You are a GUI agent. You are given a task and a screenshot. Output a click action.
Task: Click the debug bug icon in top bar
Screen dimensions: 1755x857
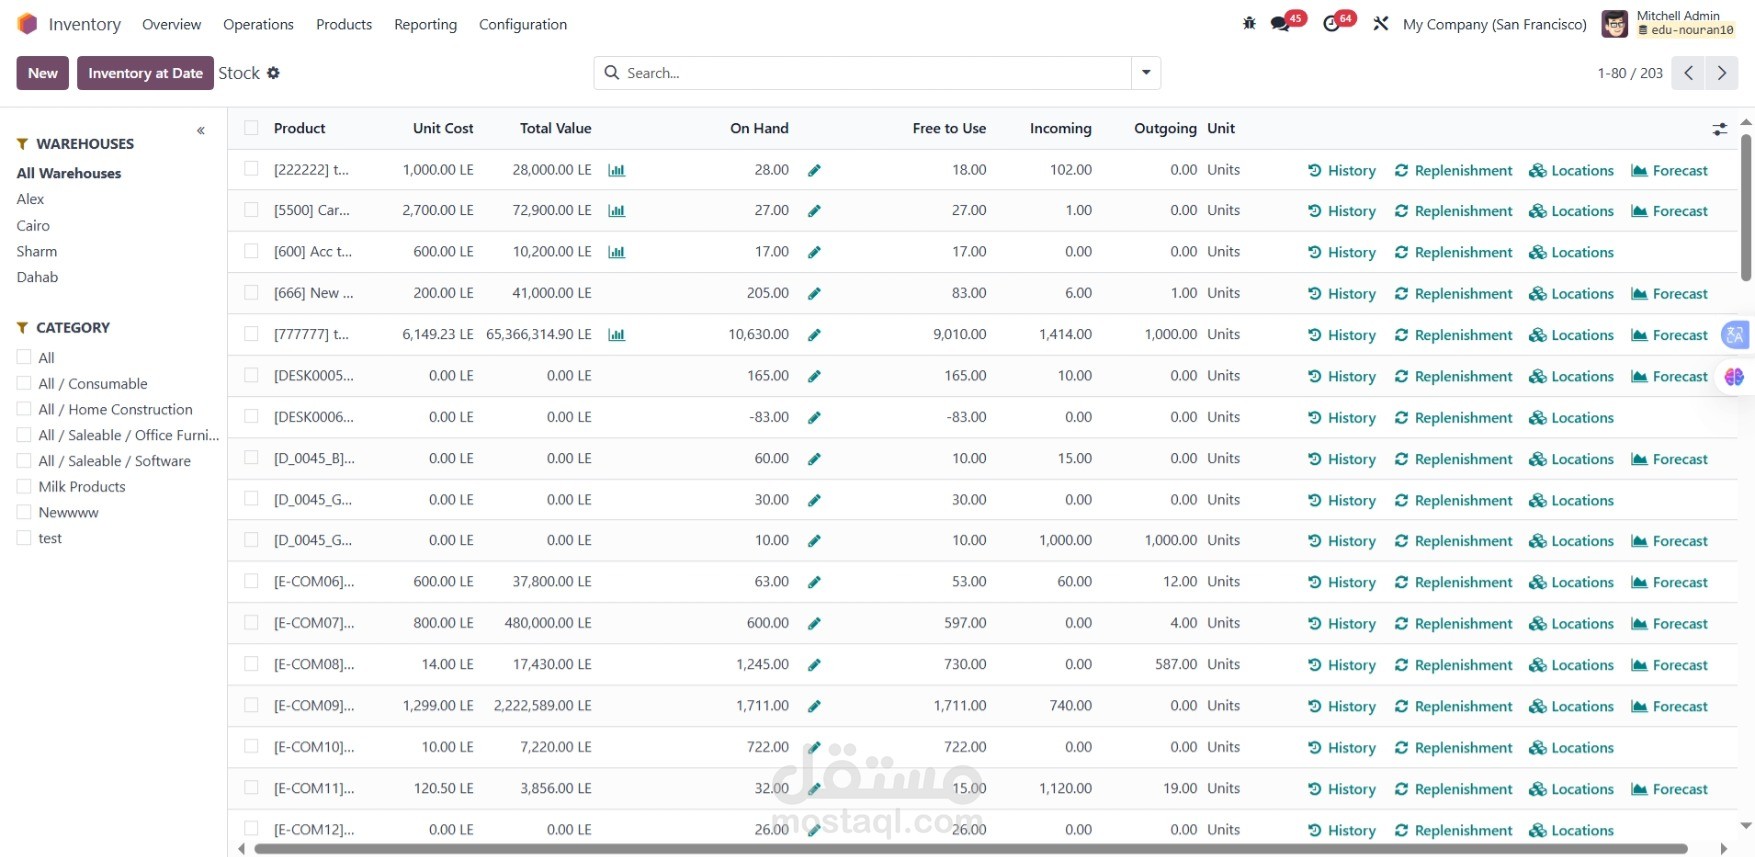(x=1249, y=23)
